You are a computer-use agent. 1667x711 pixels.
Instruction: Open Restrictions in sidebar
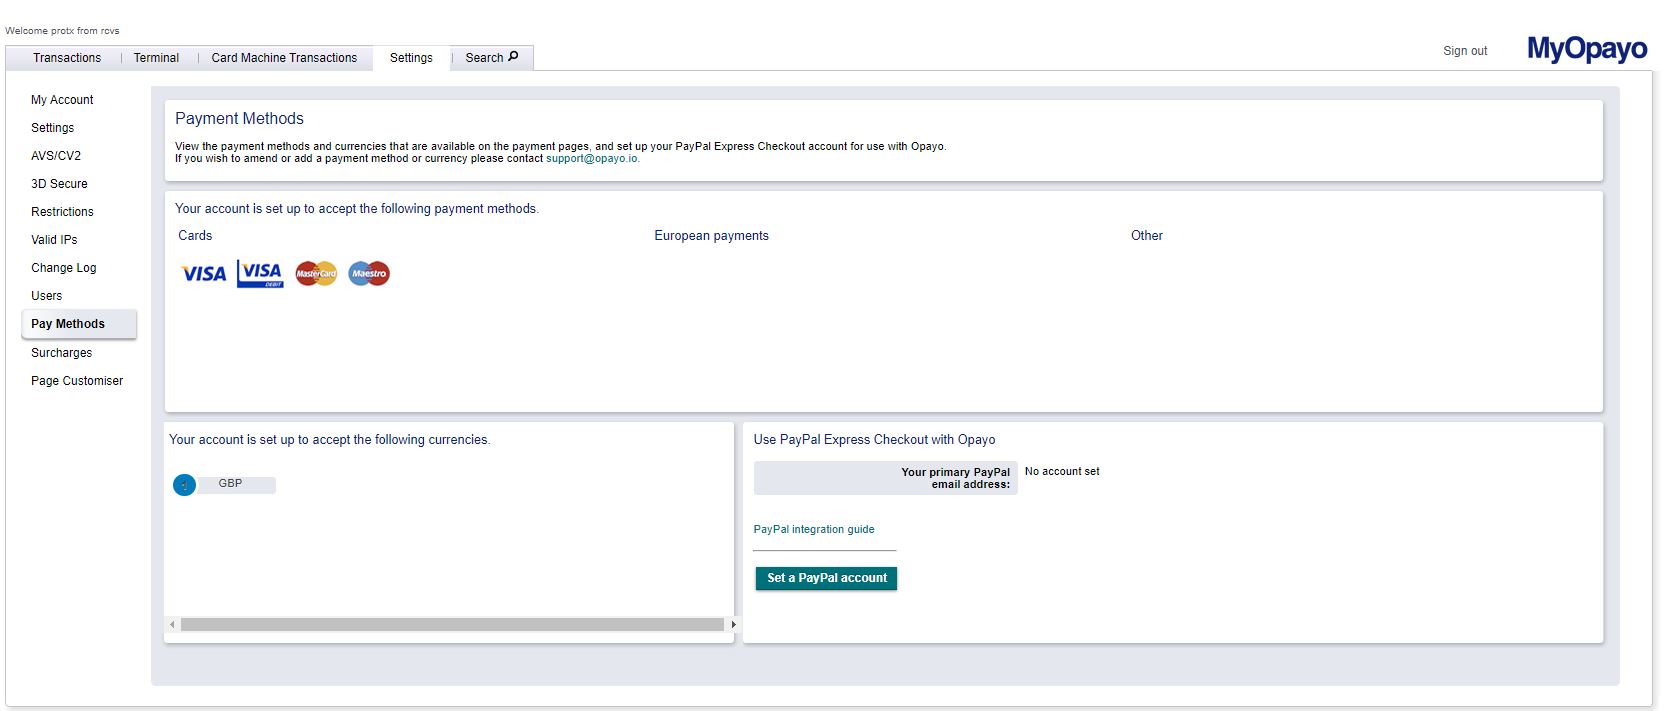[x=62, y=212]
